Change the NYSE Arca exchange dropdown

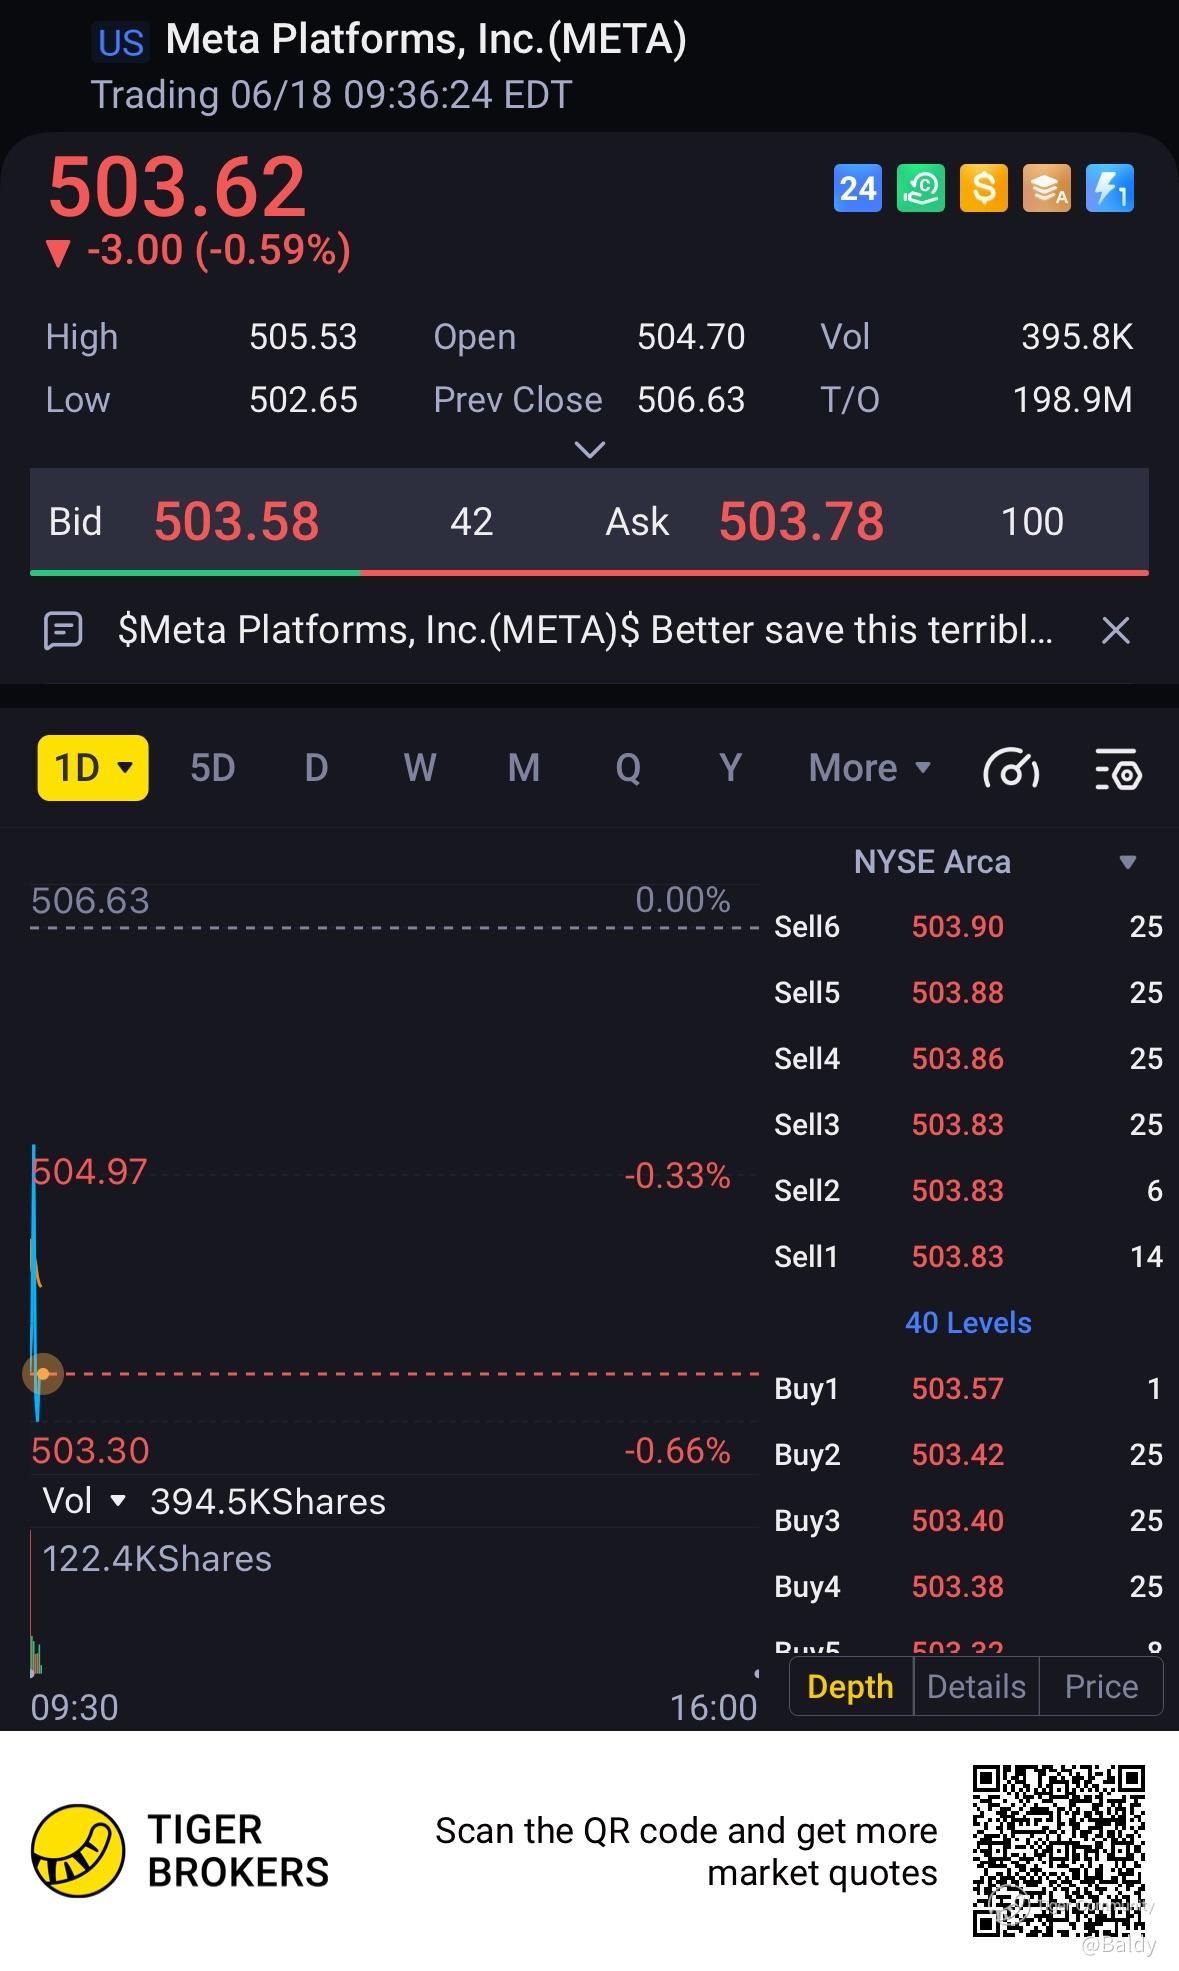(x=1127, y=862)
